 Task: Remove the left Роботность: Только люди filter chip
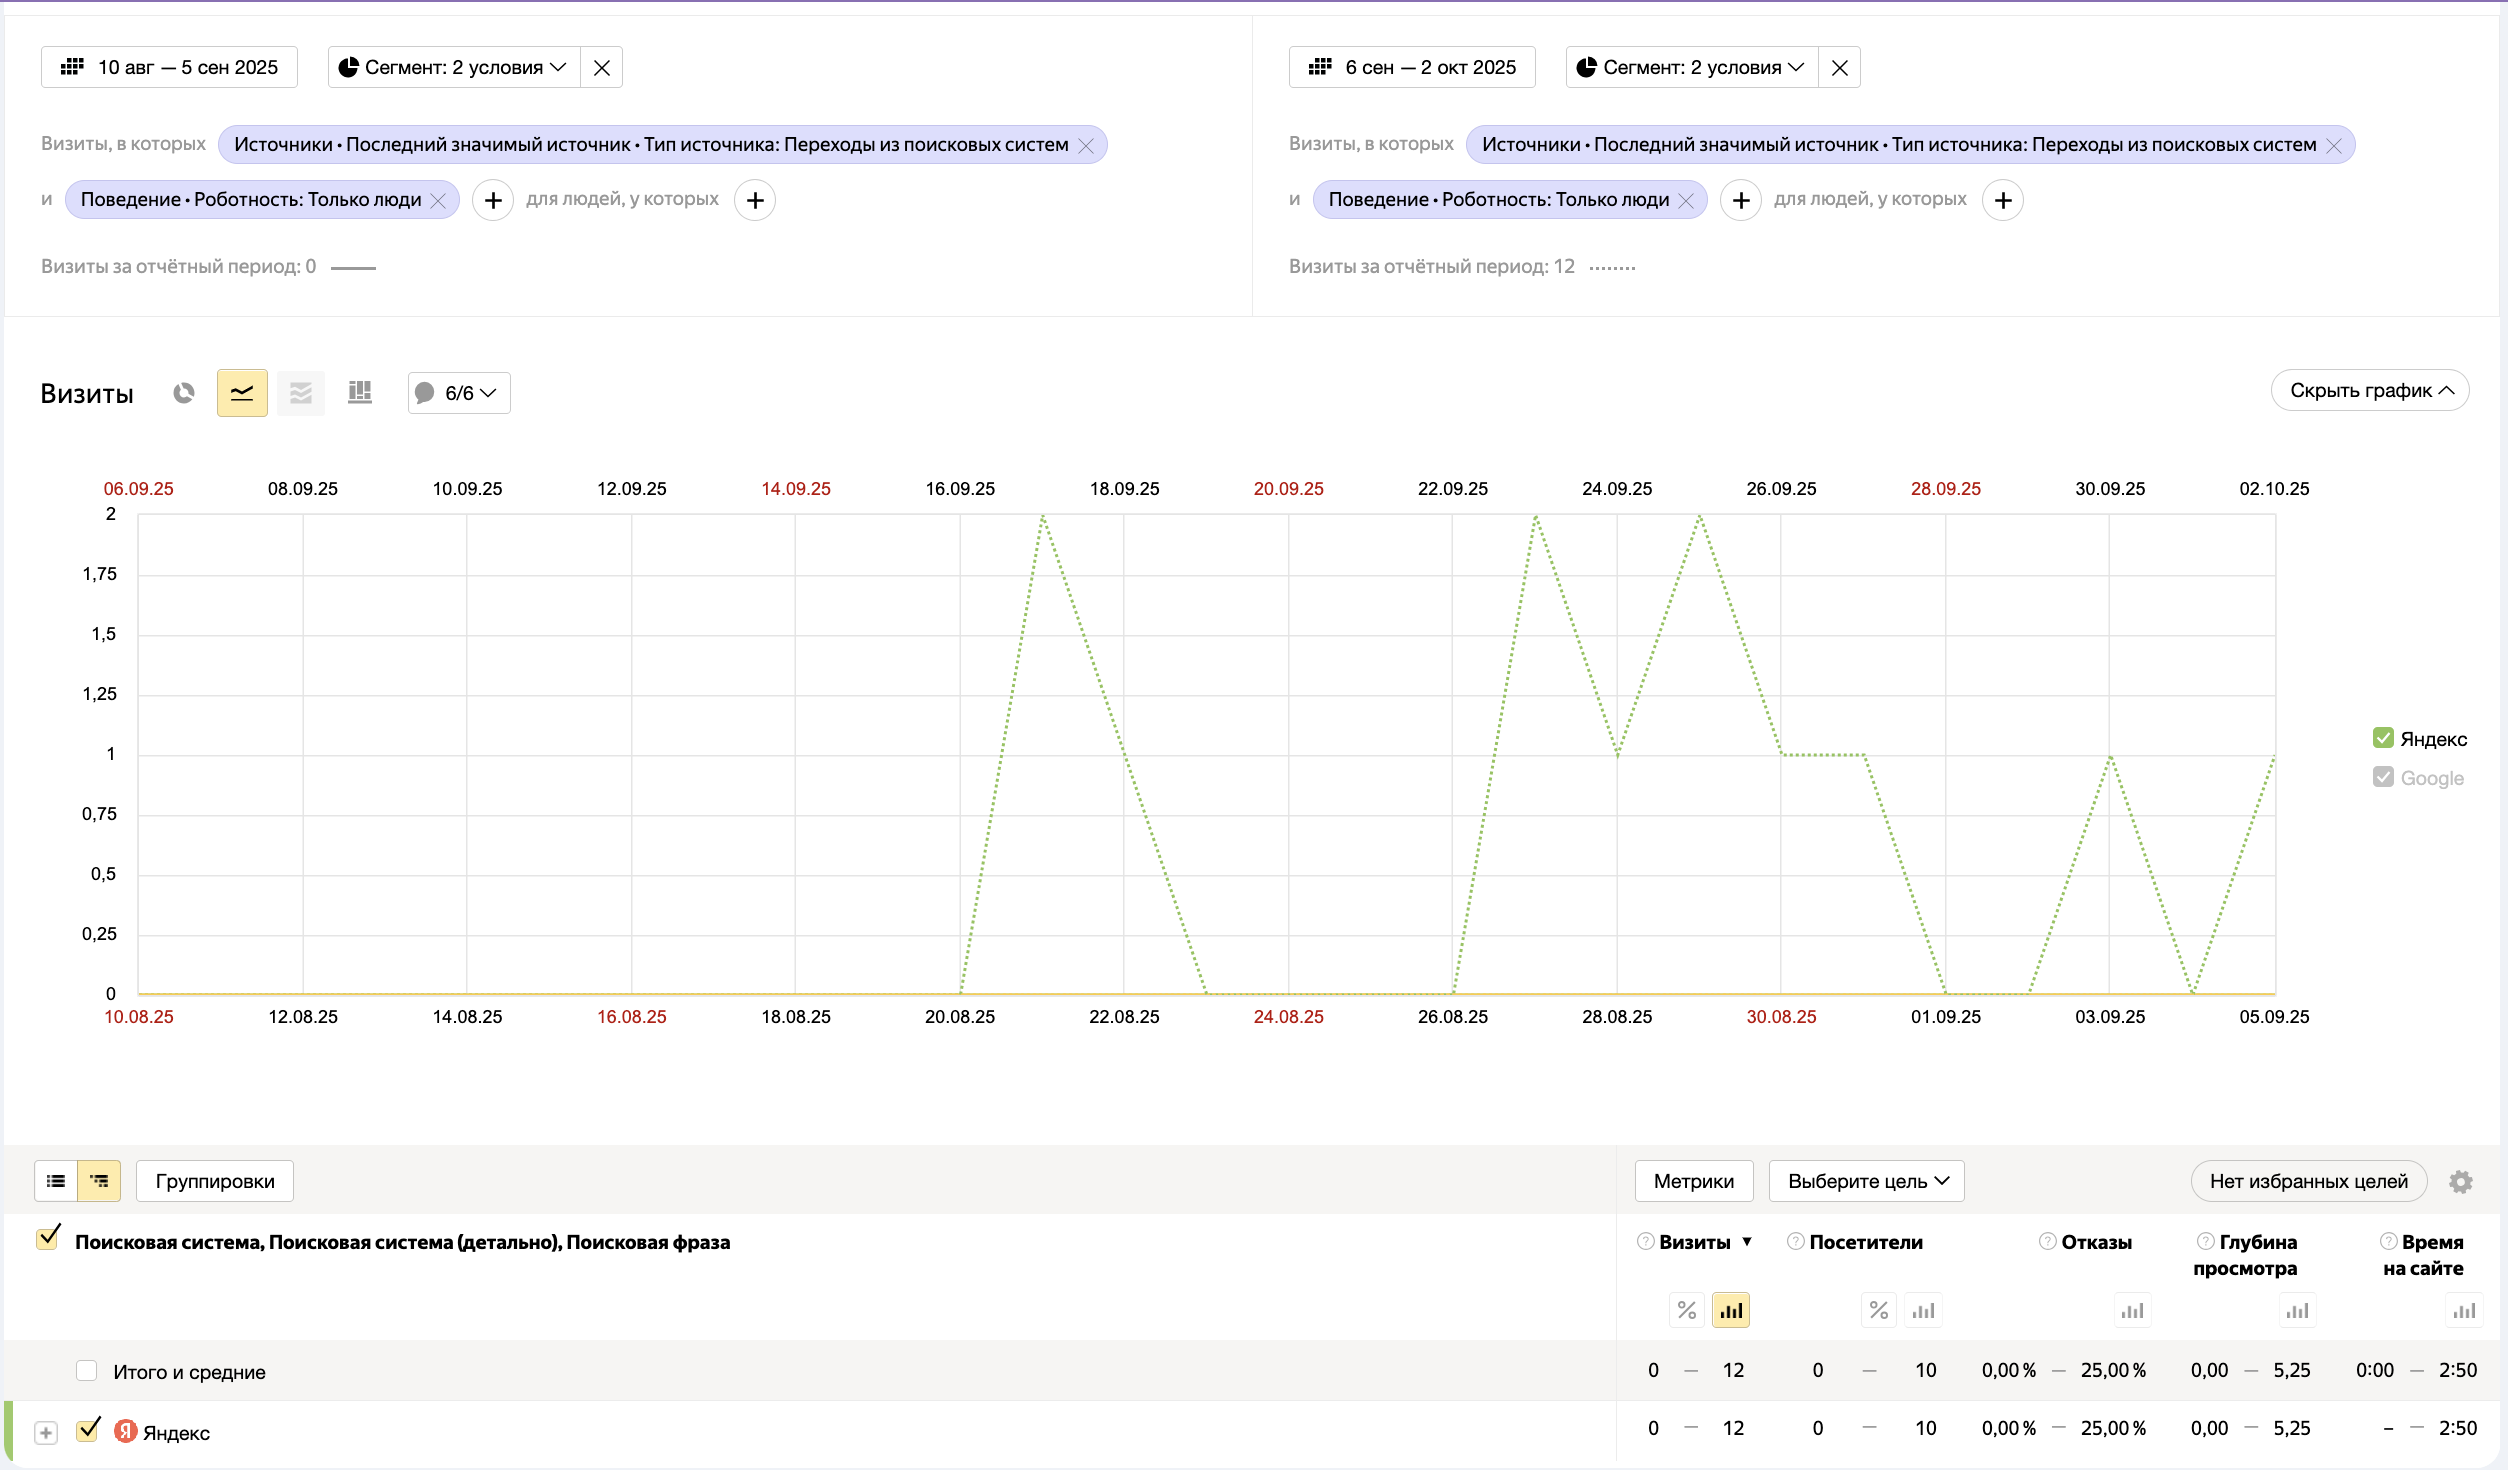point(438,200)
